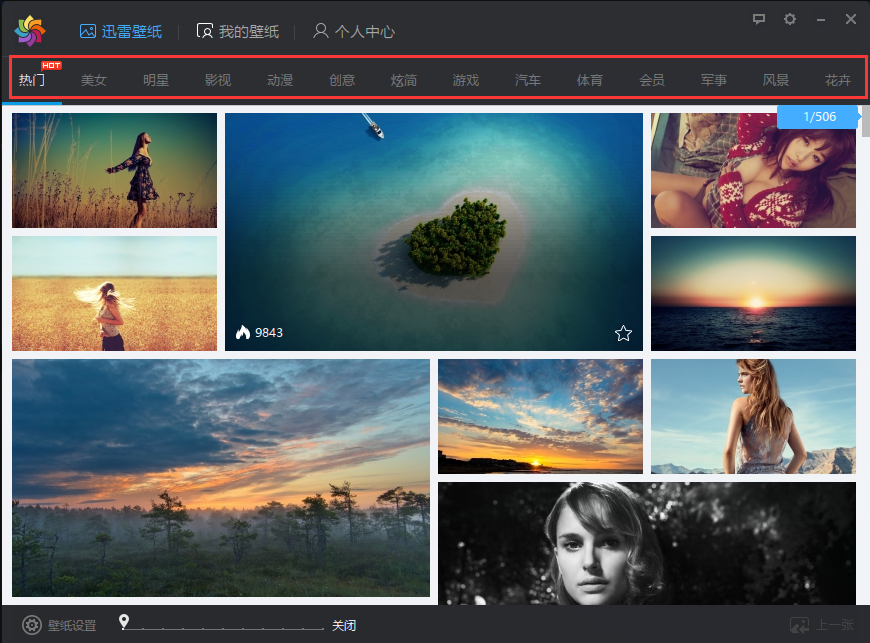Switch to 我的壁纸 tab
This screenshot has height=643, width=870.
238,32
